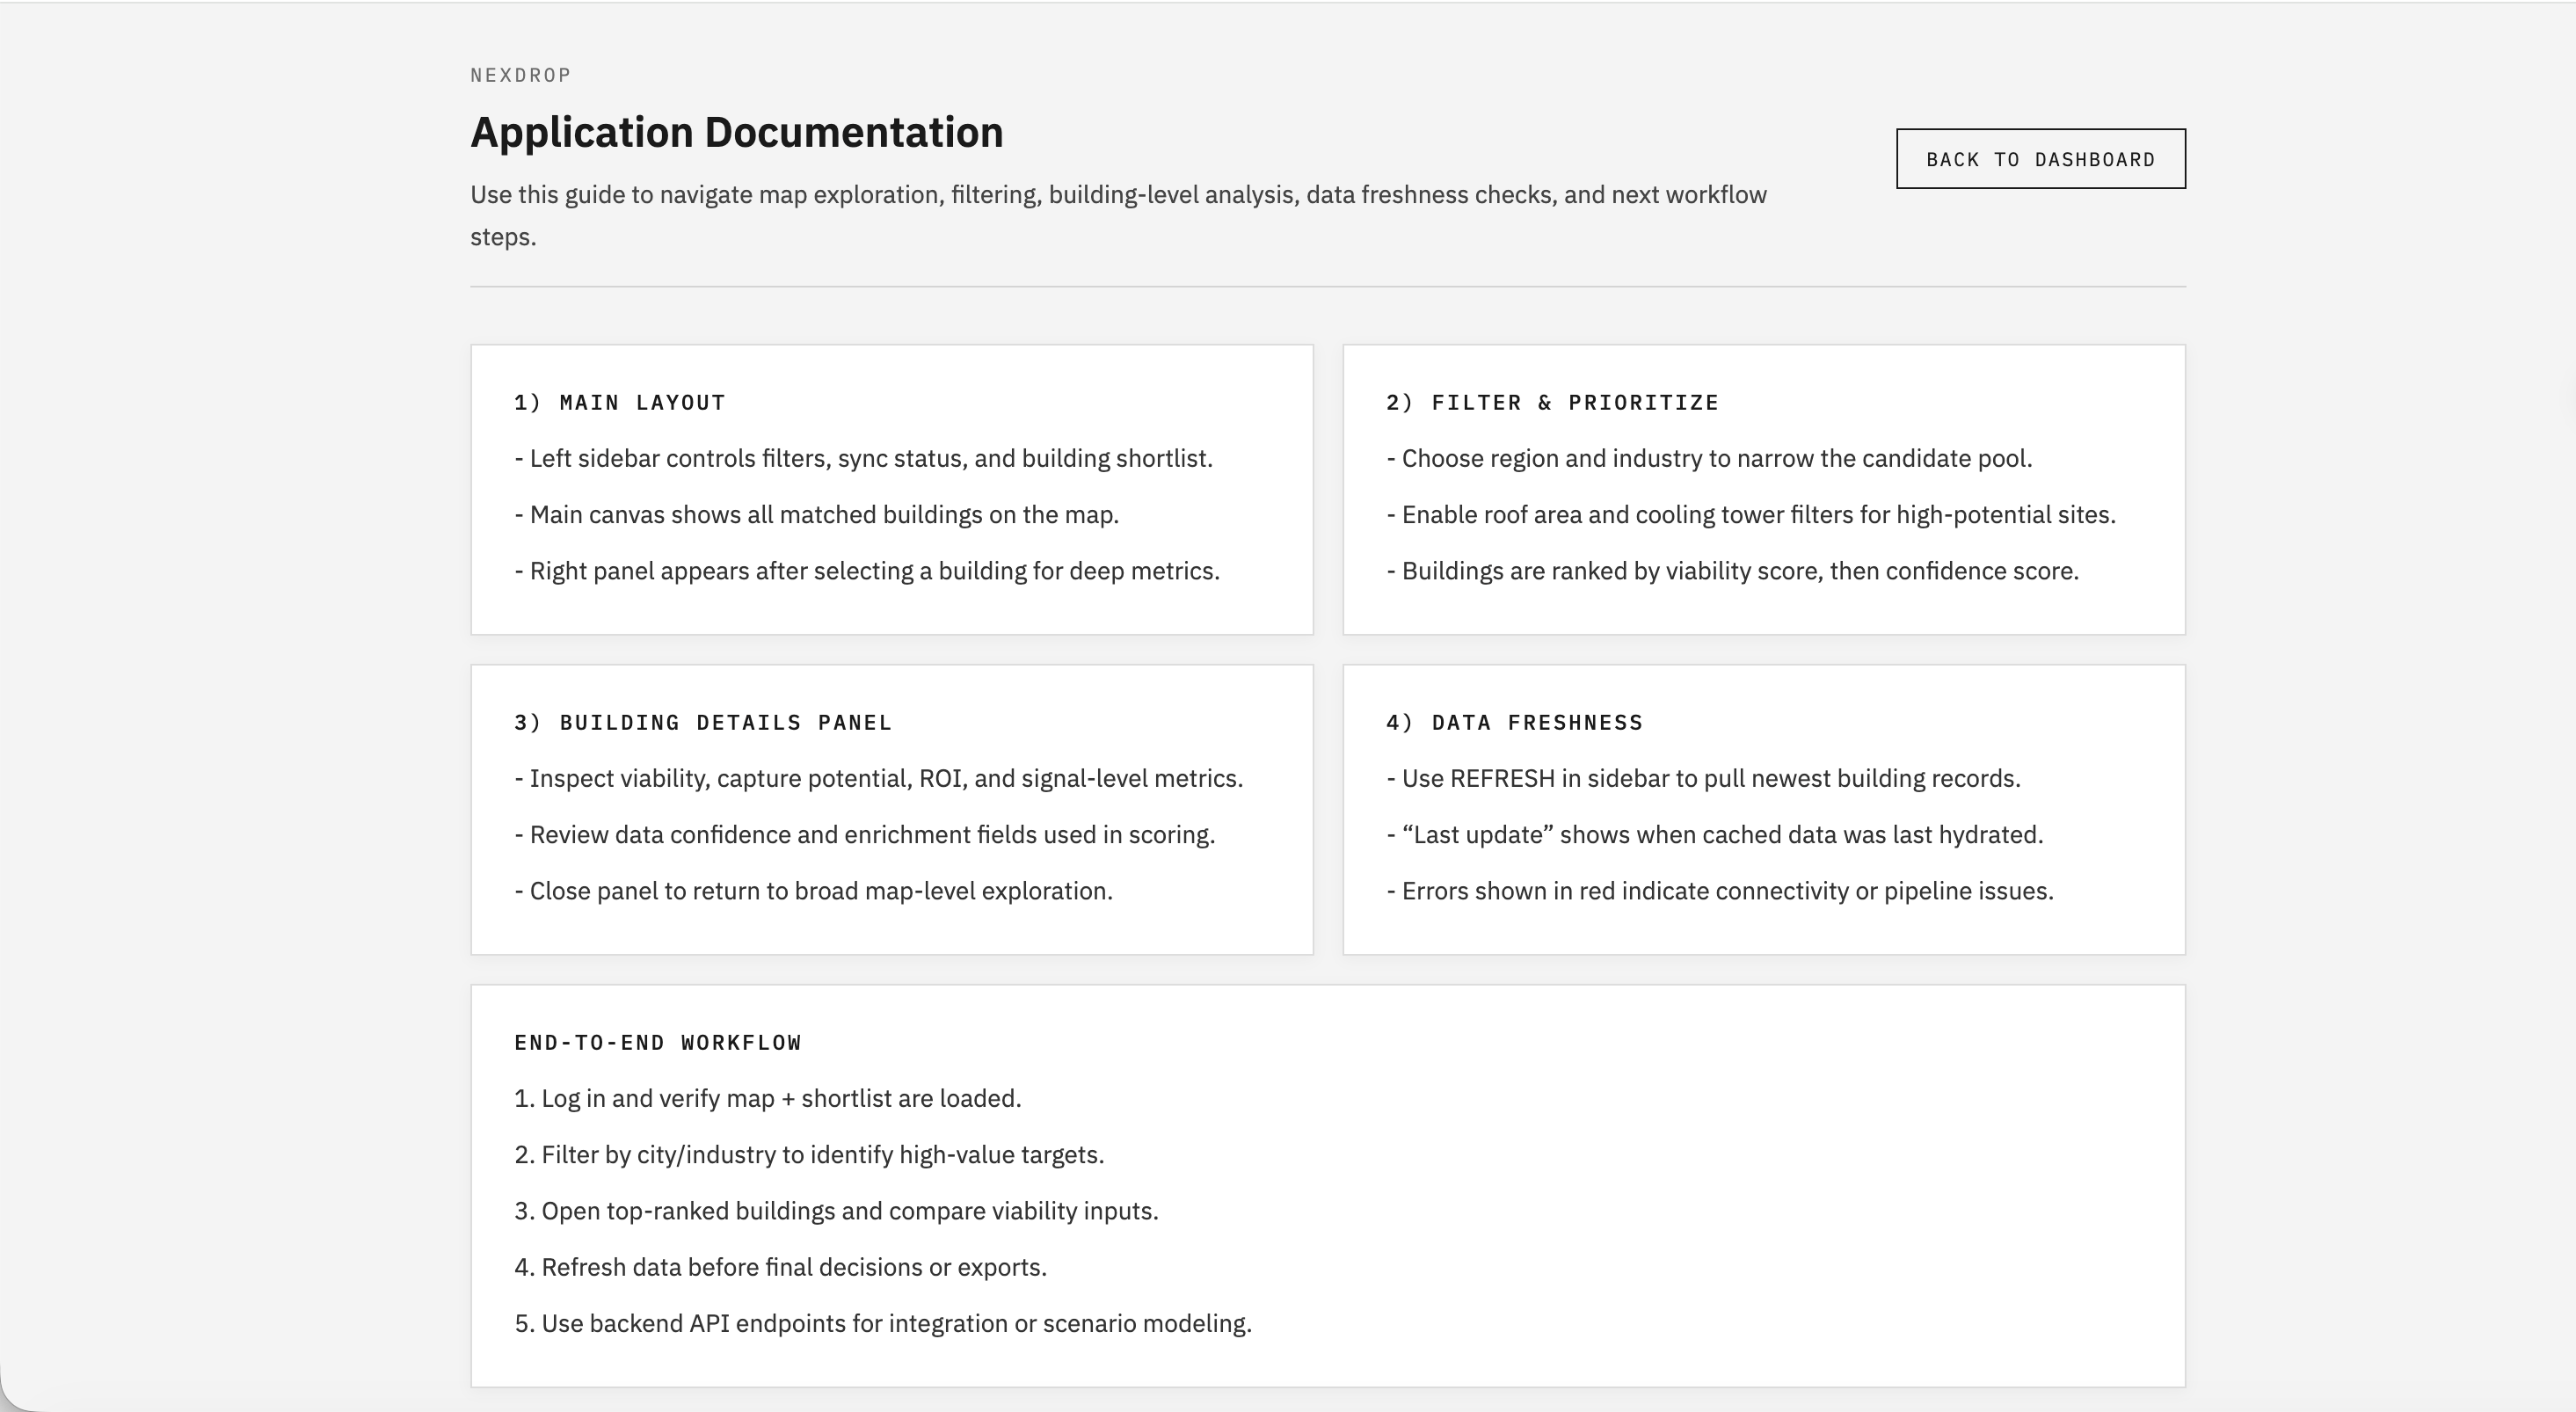Click the left sidebar controls filters line

click(x=863, y=459)
